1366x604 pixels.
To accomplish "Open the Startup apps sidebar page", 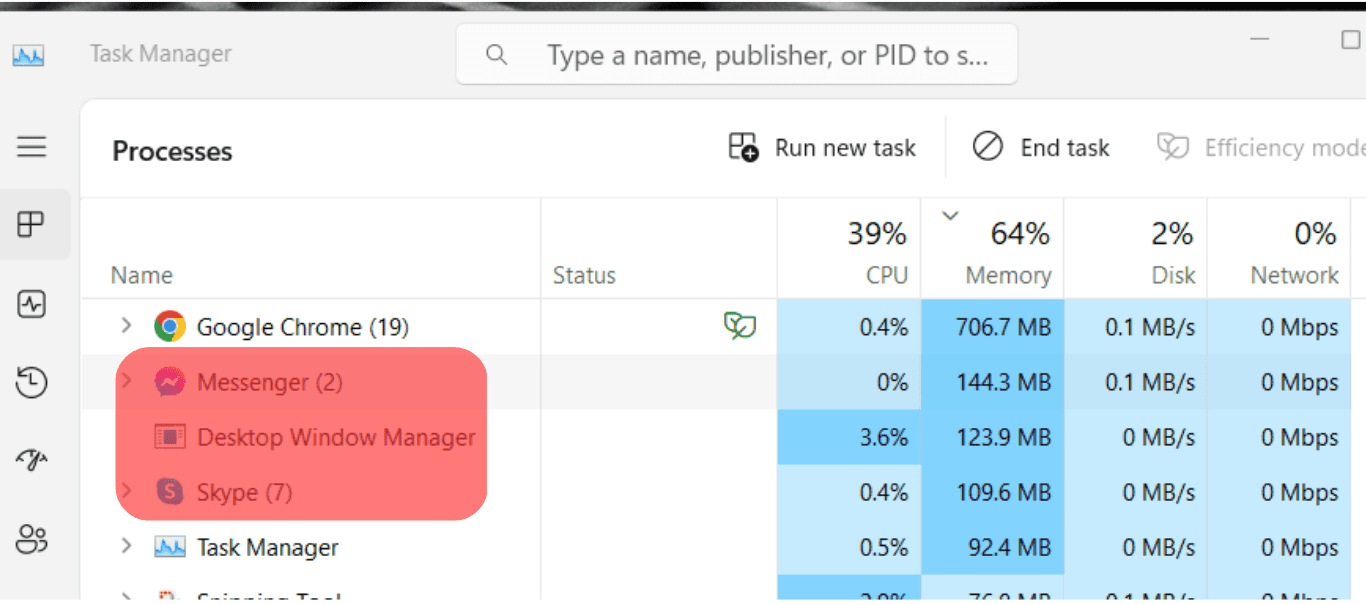I will (32, 461).
